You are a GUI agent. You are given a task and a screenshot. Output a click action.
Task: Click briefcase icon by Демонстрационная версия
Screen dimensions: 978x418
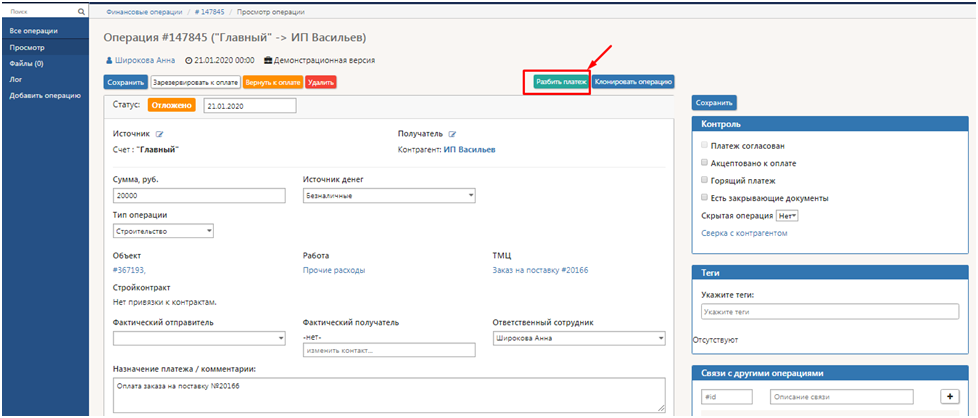tap(267, 61)
